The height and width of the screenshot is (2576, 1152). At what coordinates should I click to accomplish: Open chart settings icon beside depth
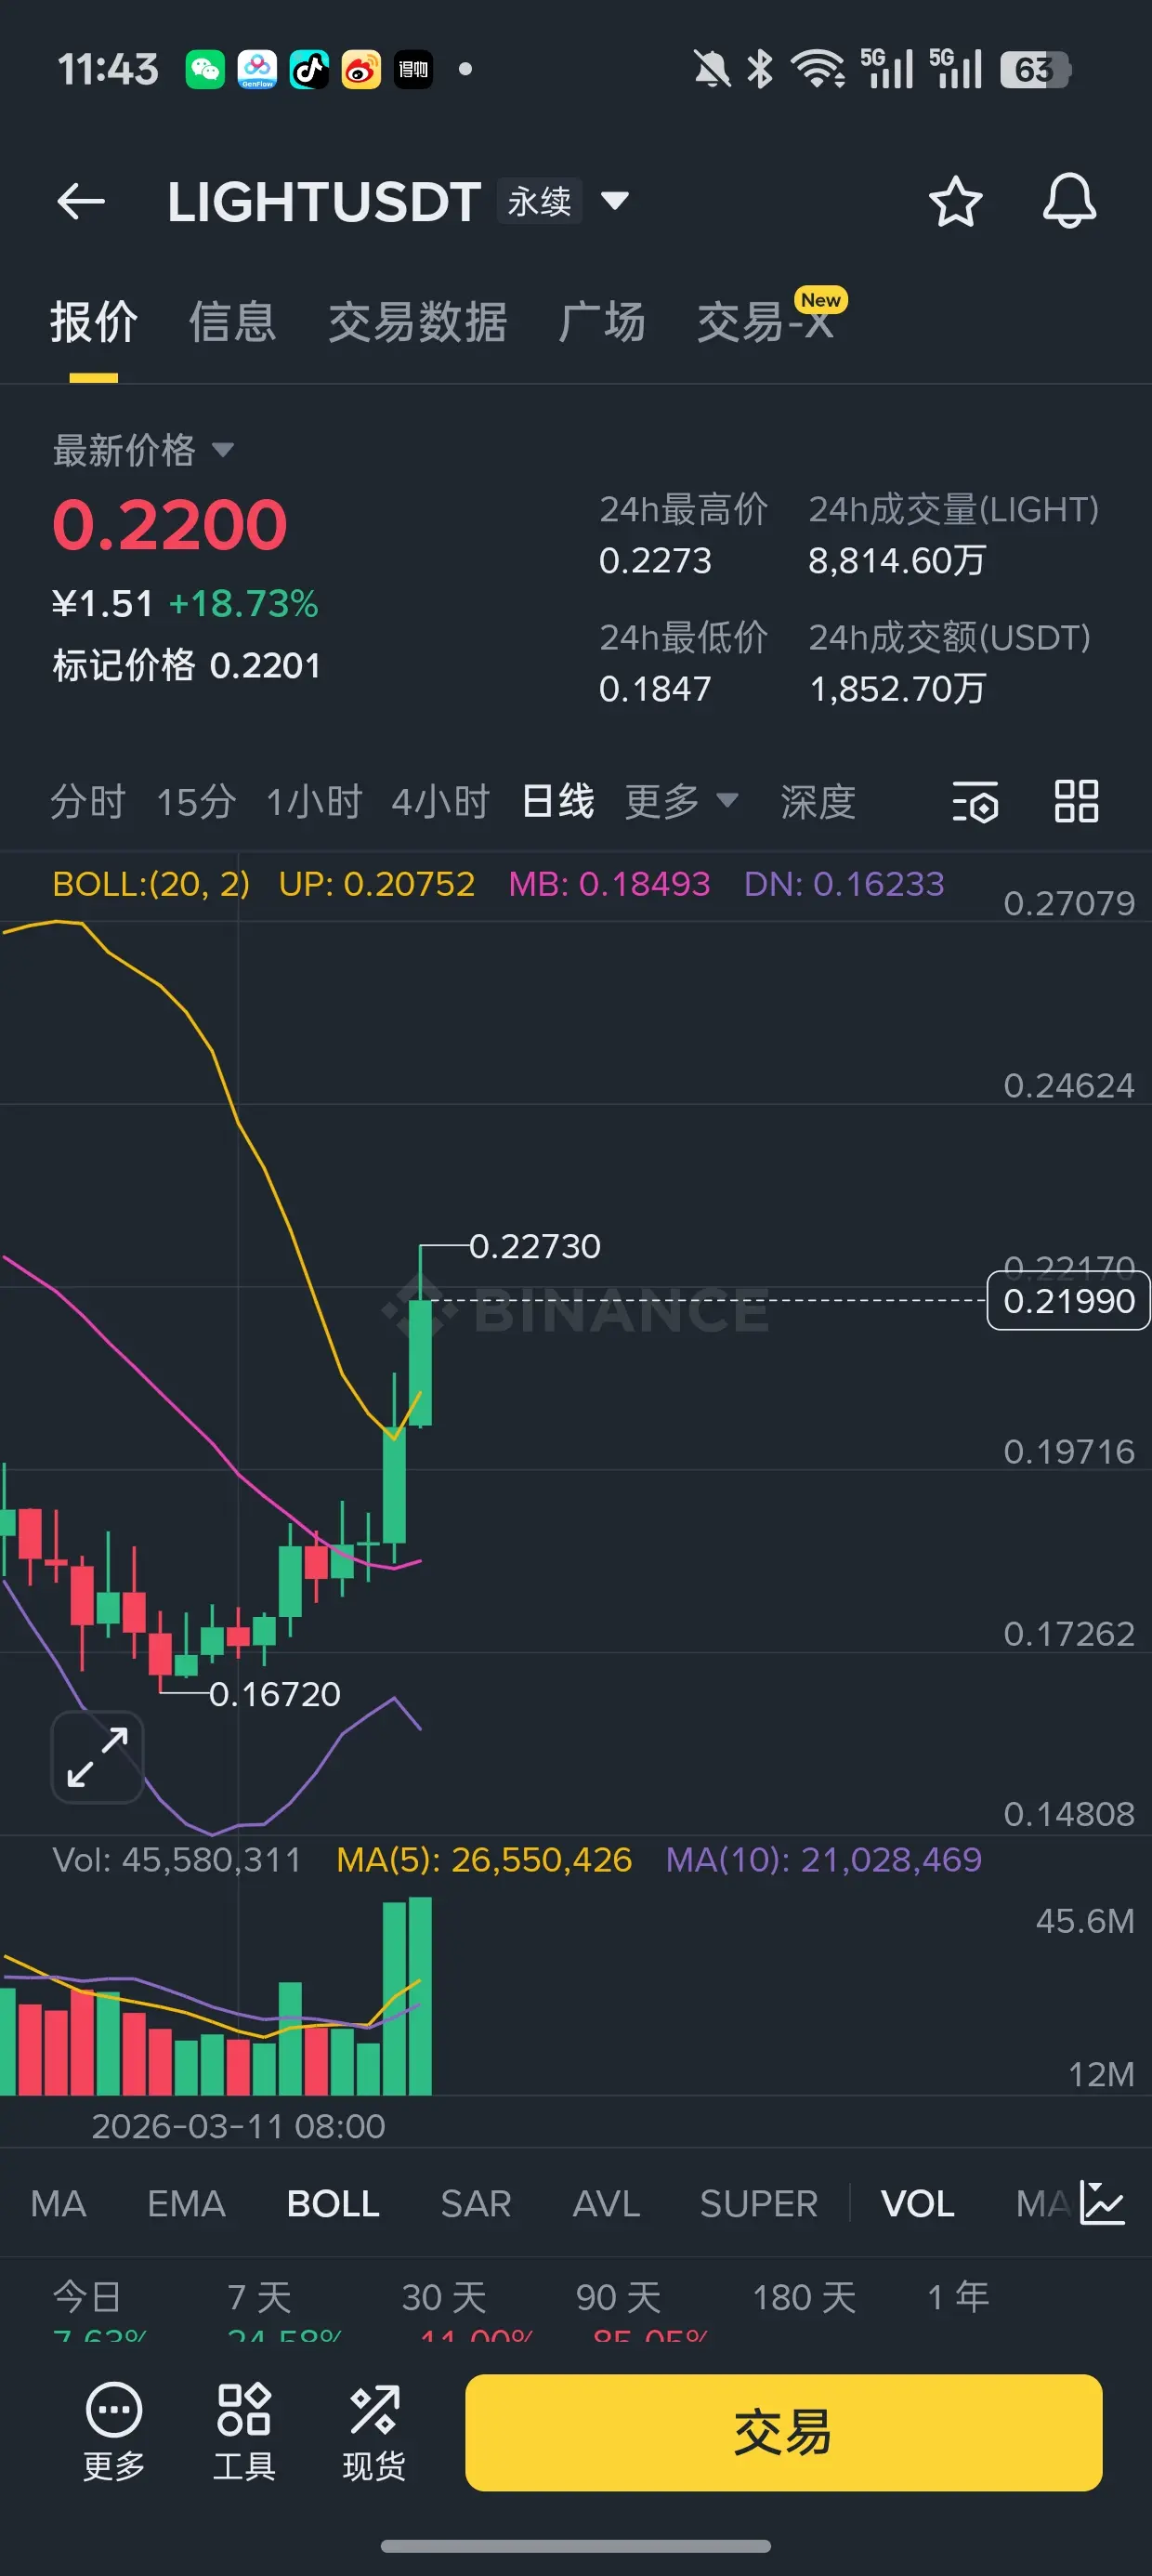[x=975, y=802]
